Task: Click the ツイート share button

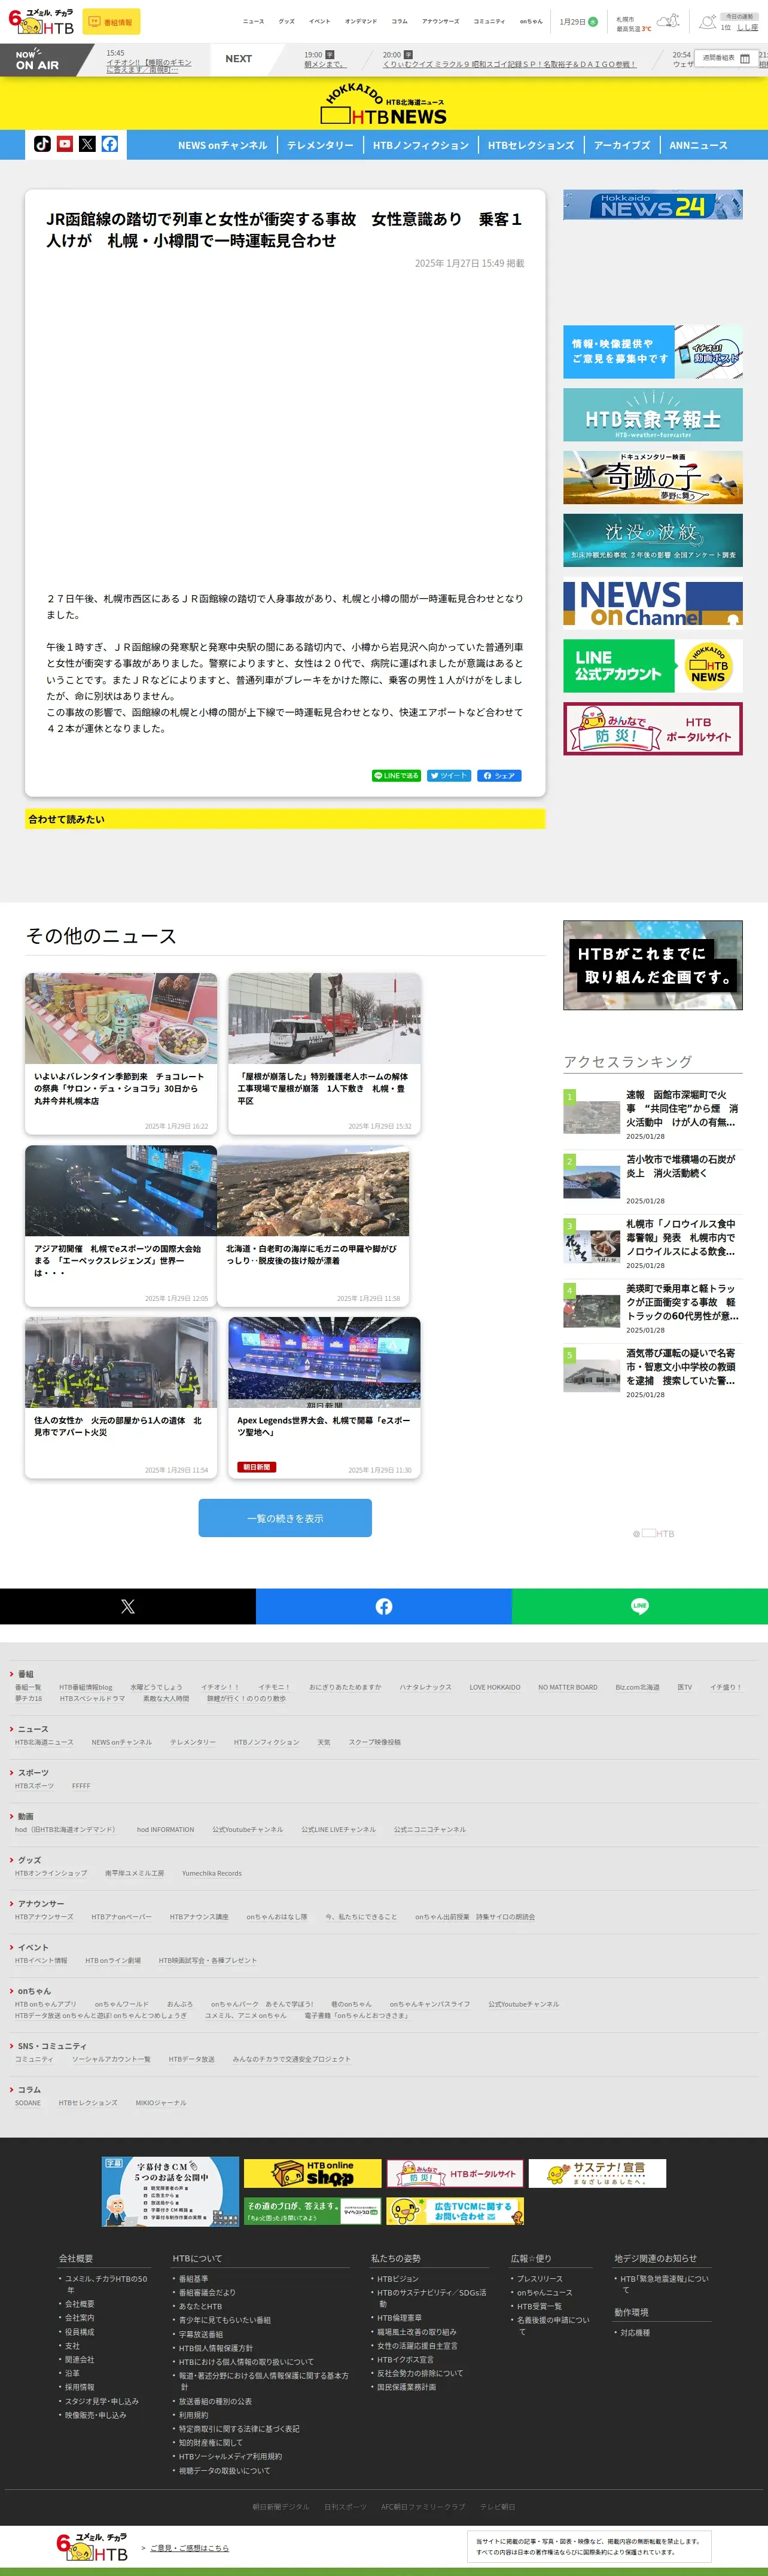Action: 449,775
